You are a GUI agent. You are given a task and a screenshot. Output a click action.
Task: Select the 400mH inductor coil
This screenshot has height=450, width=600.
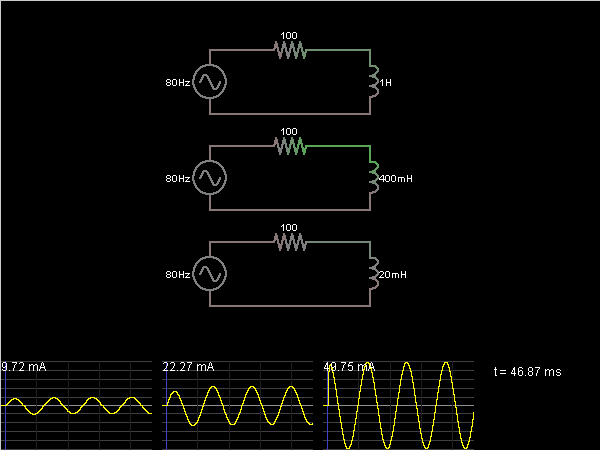tap(373, 178)
